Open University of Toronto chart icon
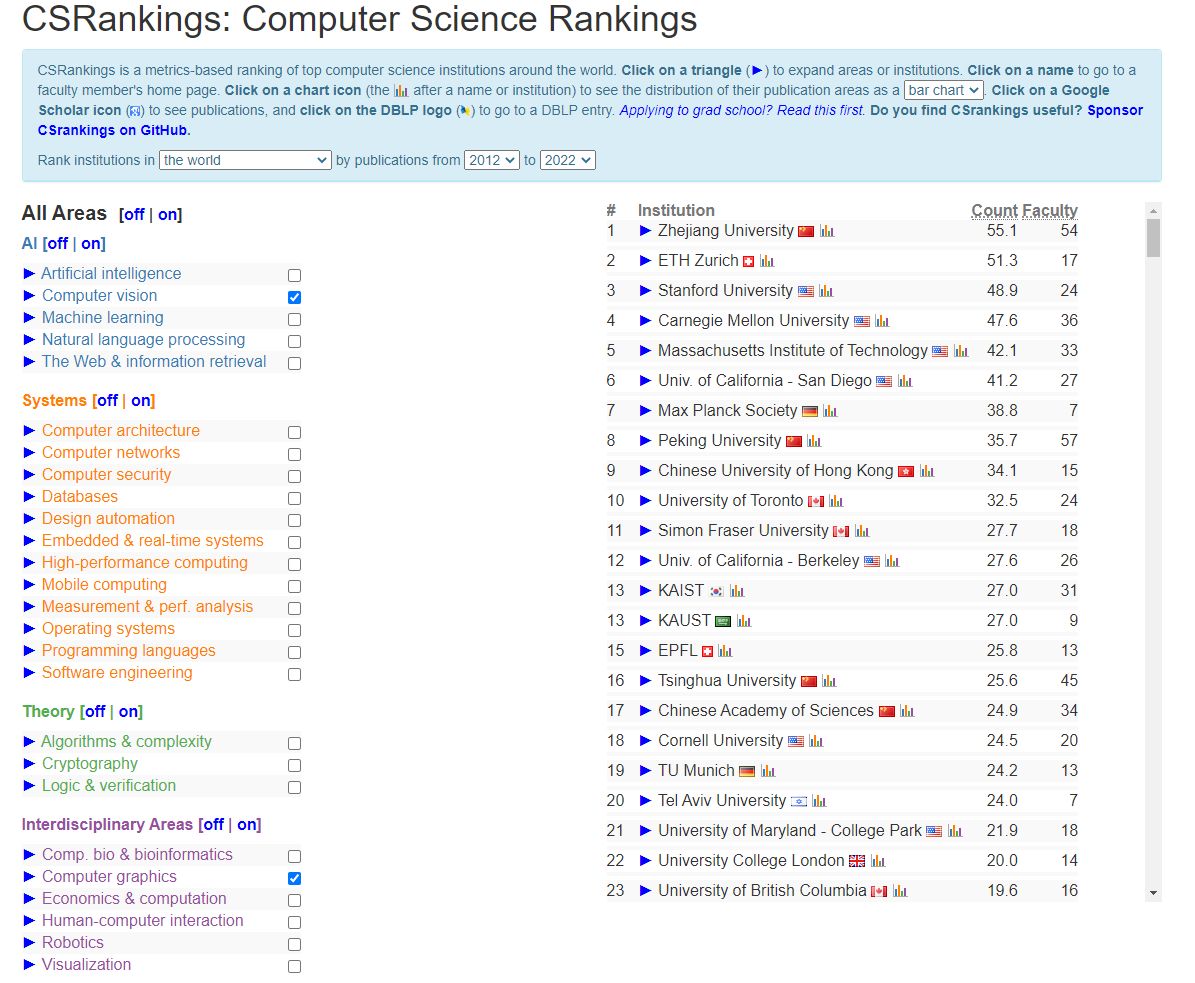The width and height of the screenshot is (1195, 983). 836,501
